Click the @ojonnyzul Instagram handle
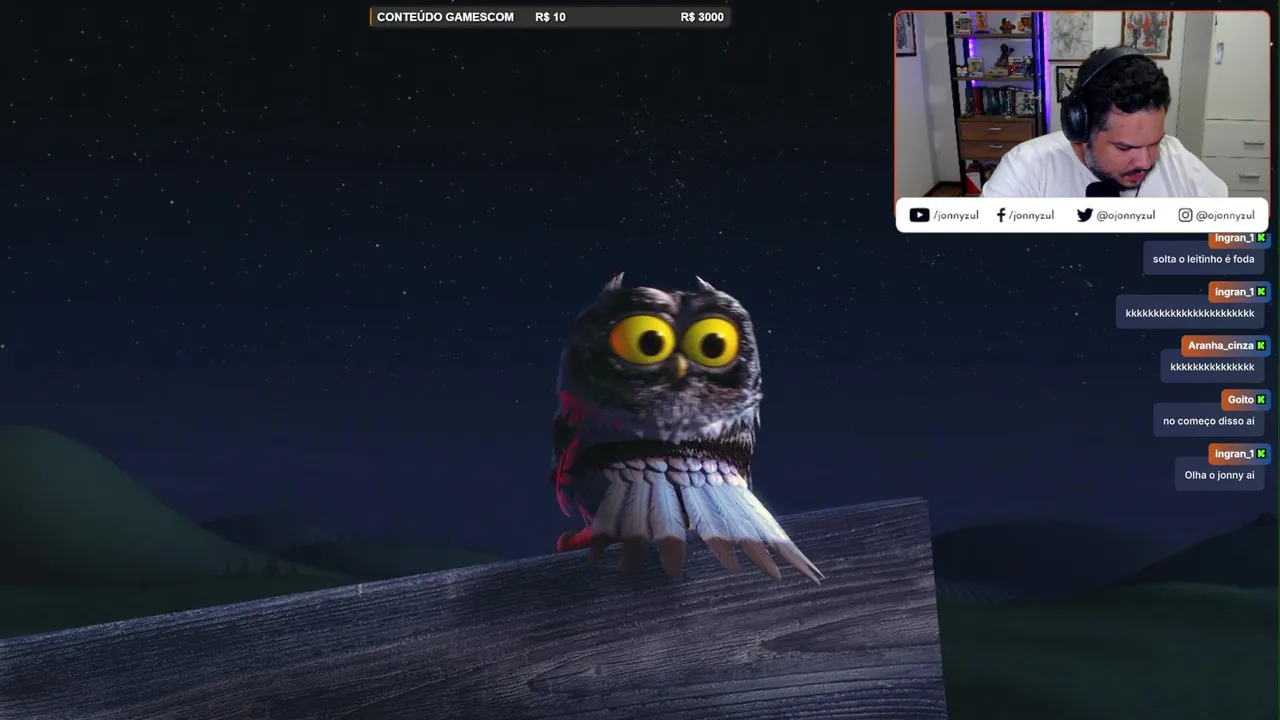The height and width of the screenshot is (720, 1280). (x=1225, y=216)
